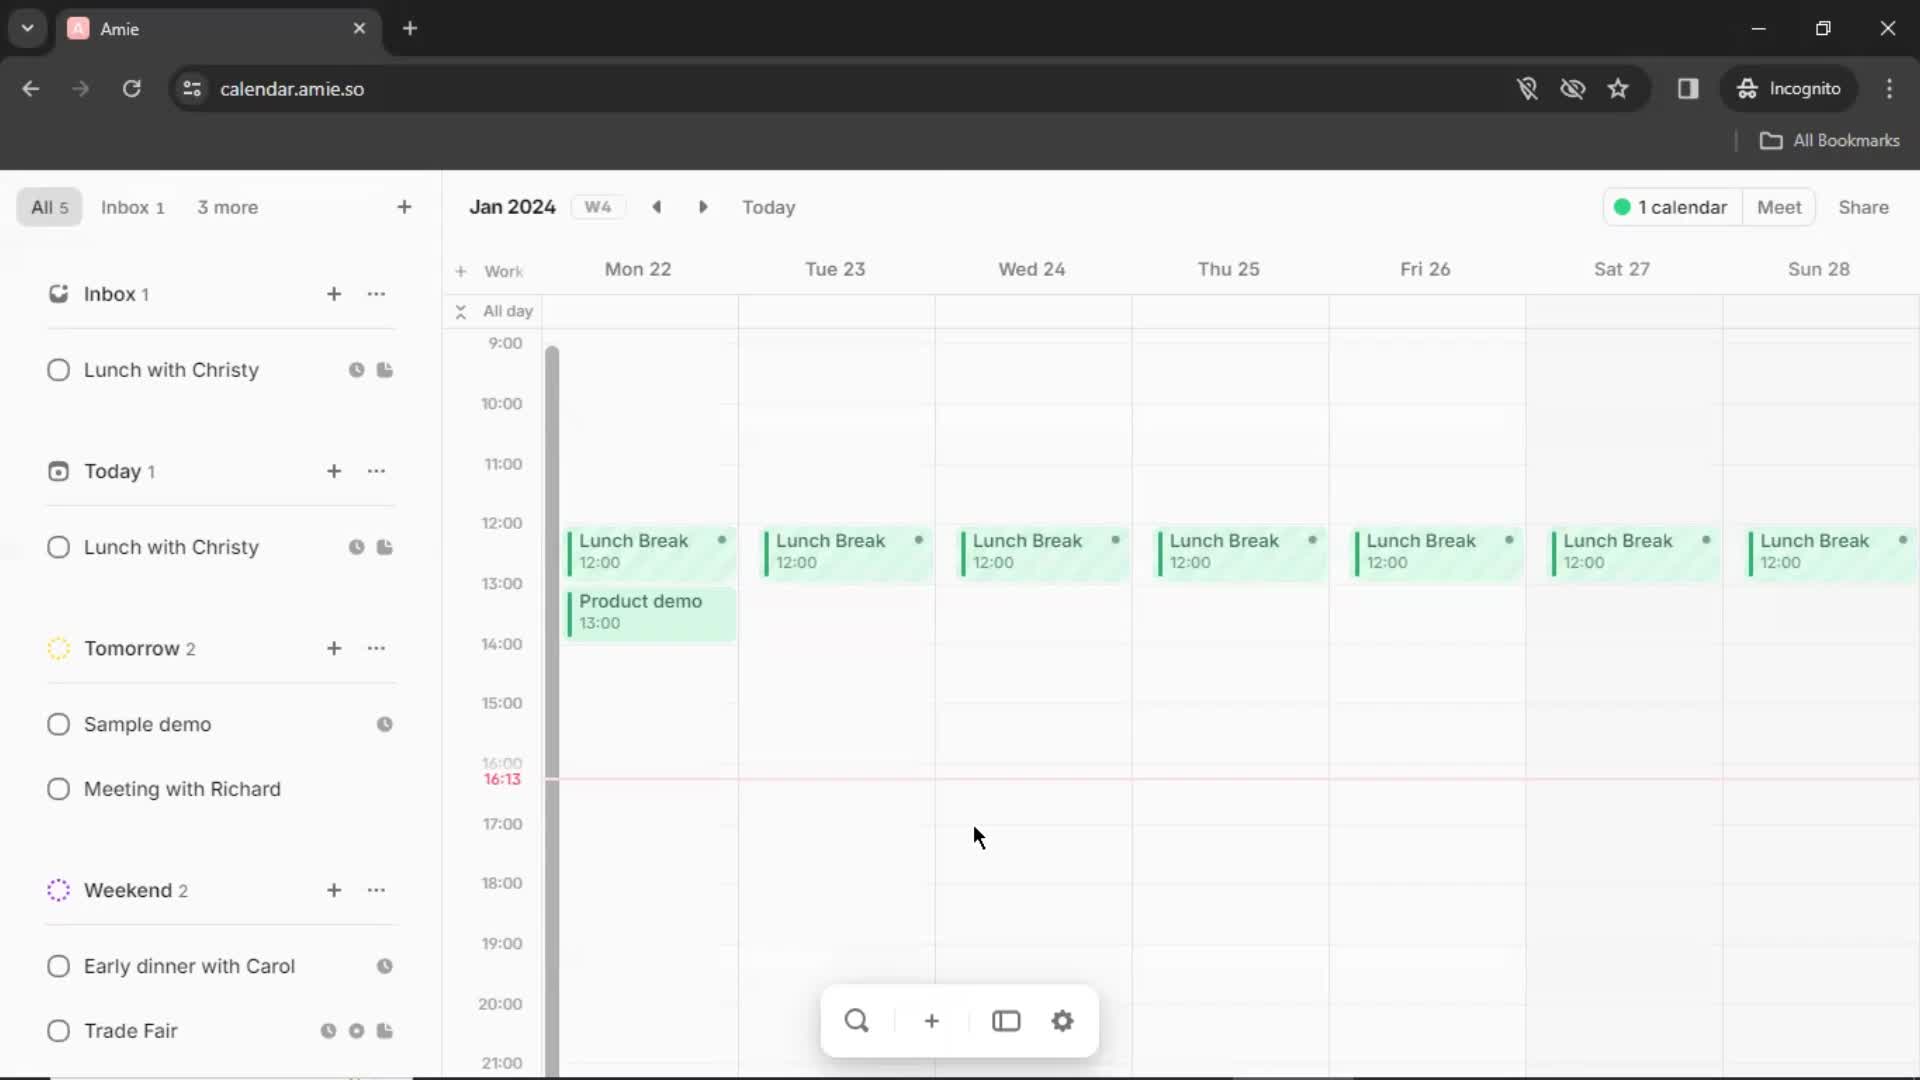Click the Today navigation button
Image resolution: width=1920 pixels, height=1080 pixels.
pyautogui.click(x=767, y=207)
